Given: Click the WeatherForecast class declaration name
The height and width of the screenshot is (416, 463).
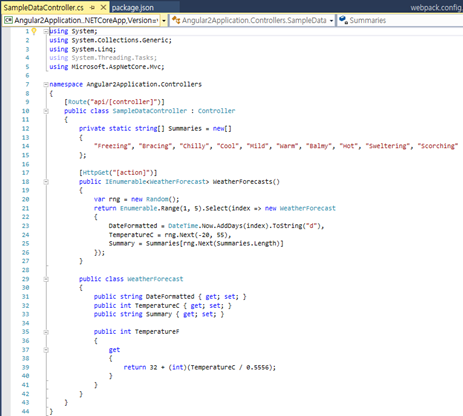Looking at the screenshot, I should pos(155,279).
